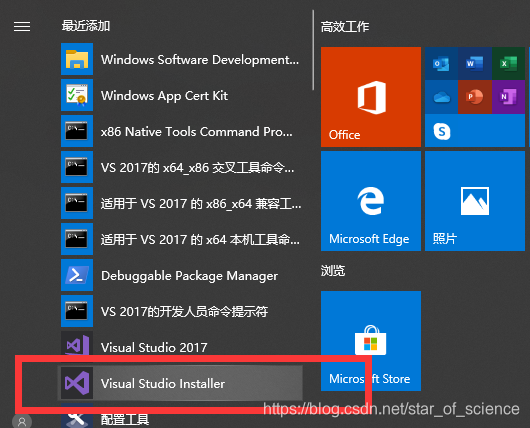Click 适用于 VS 2017 的 x64 本机工具命... text

pos(200,240)
